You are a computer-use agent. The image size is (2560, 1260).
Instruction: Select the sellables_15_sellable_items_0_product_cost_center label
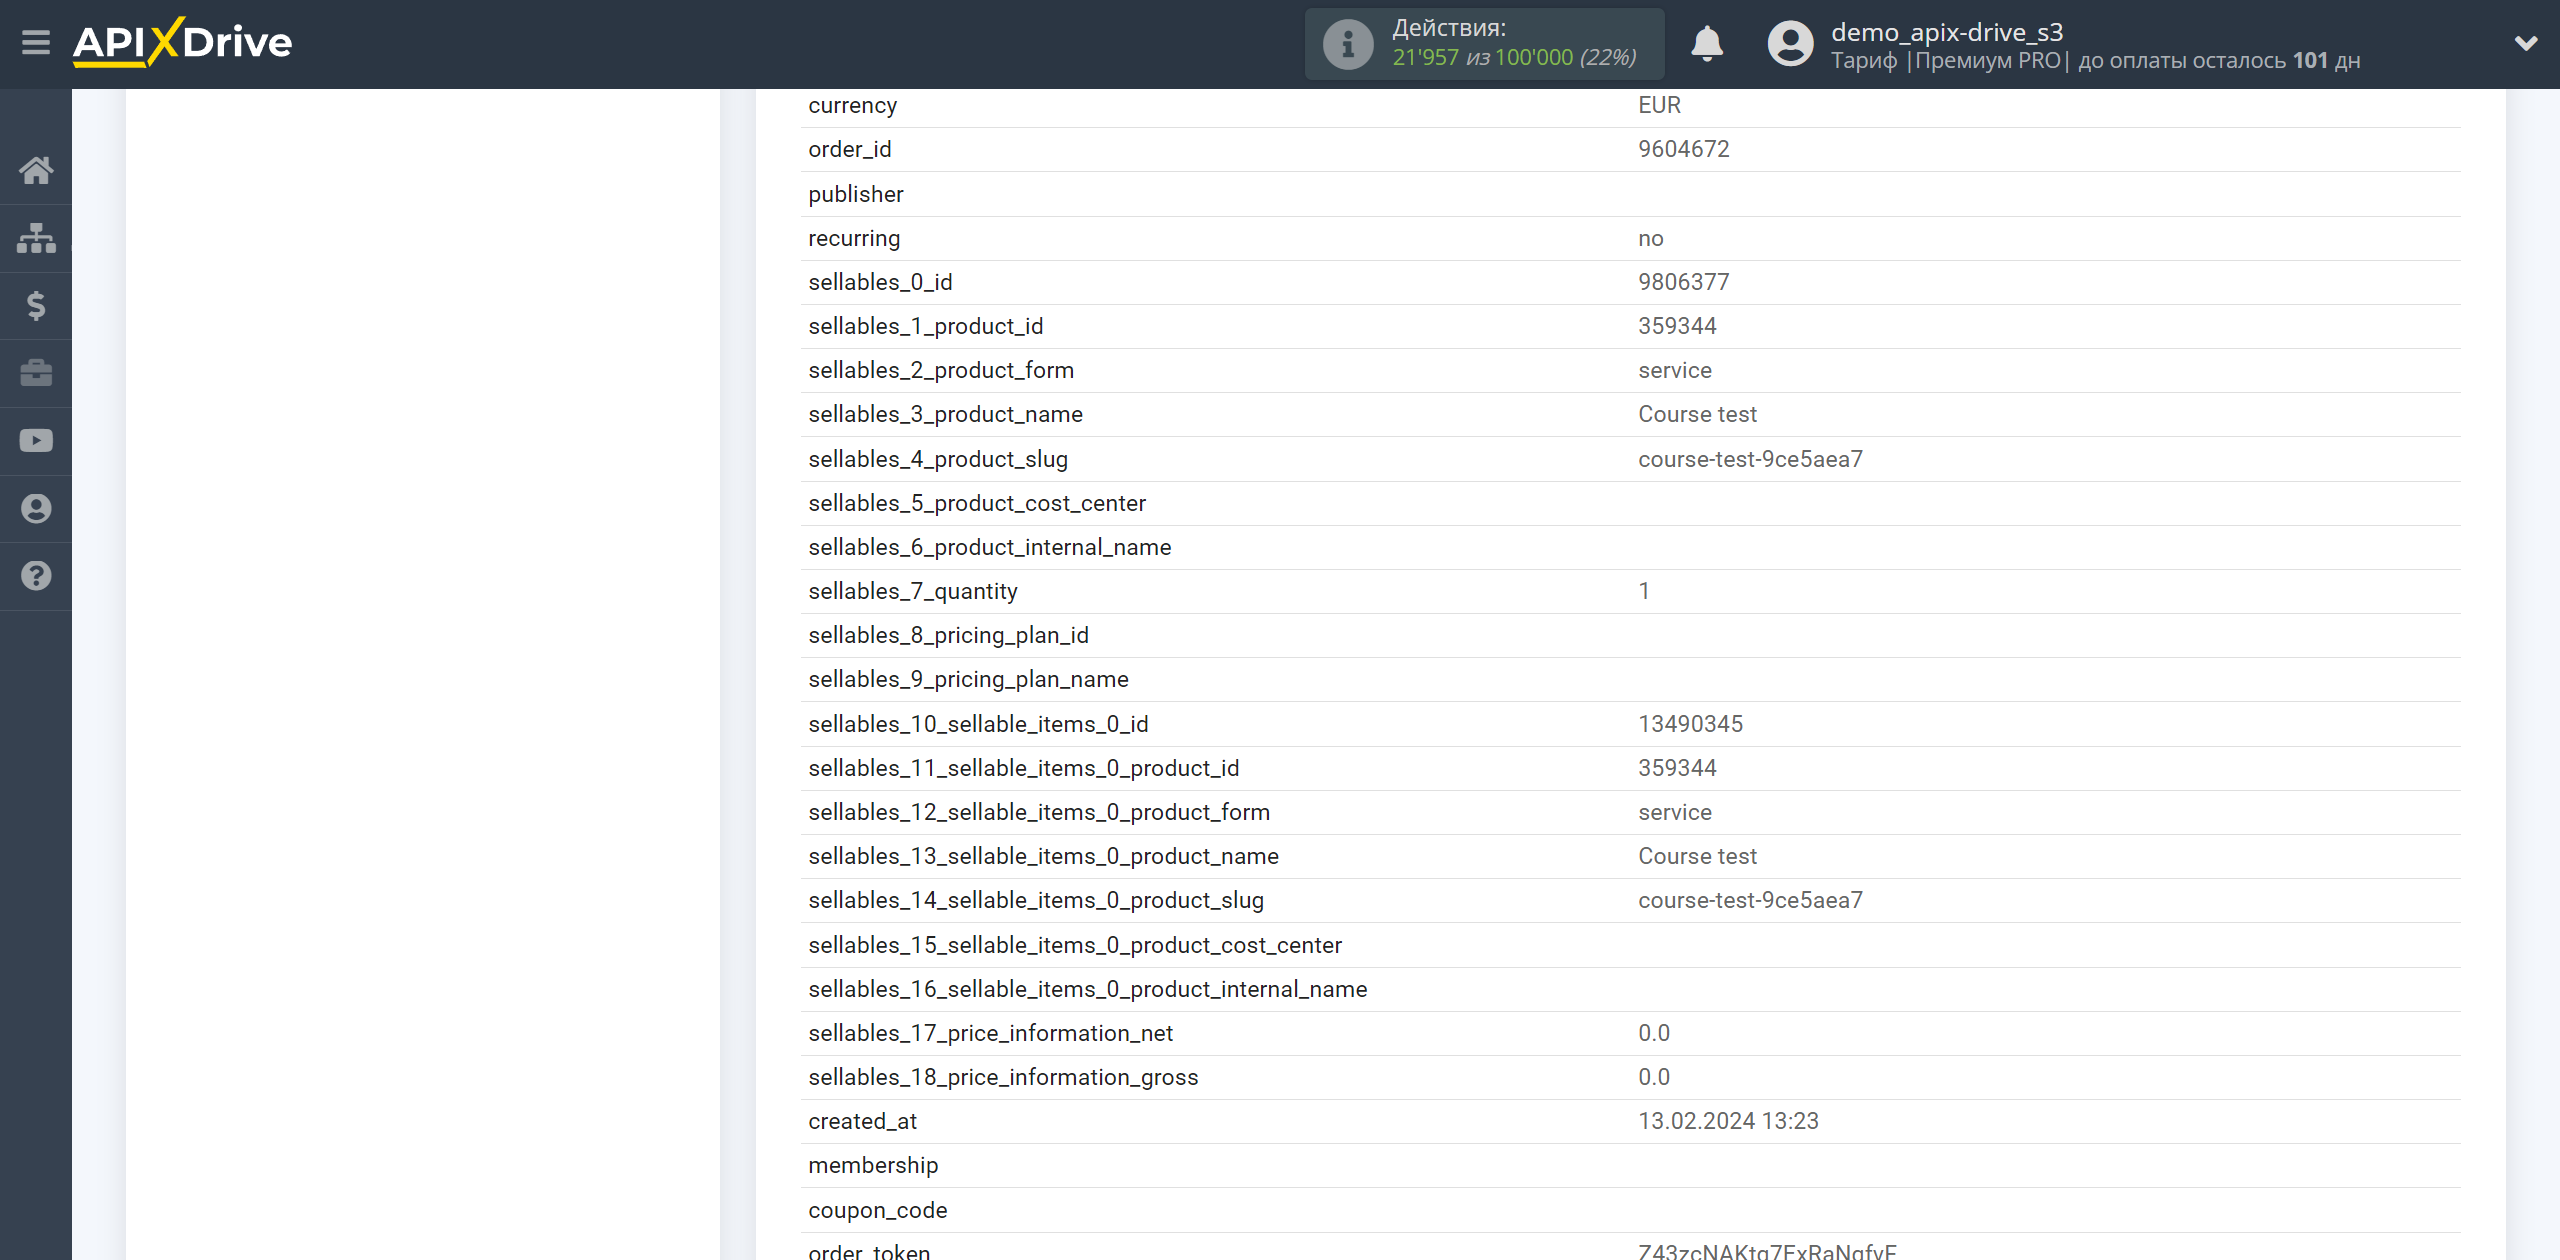tap(1075, 945)
